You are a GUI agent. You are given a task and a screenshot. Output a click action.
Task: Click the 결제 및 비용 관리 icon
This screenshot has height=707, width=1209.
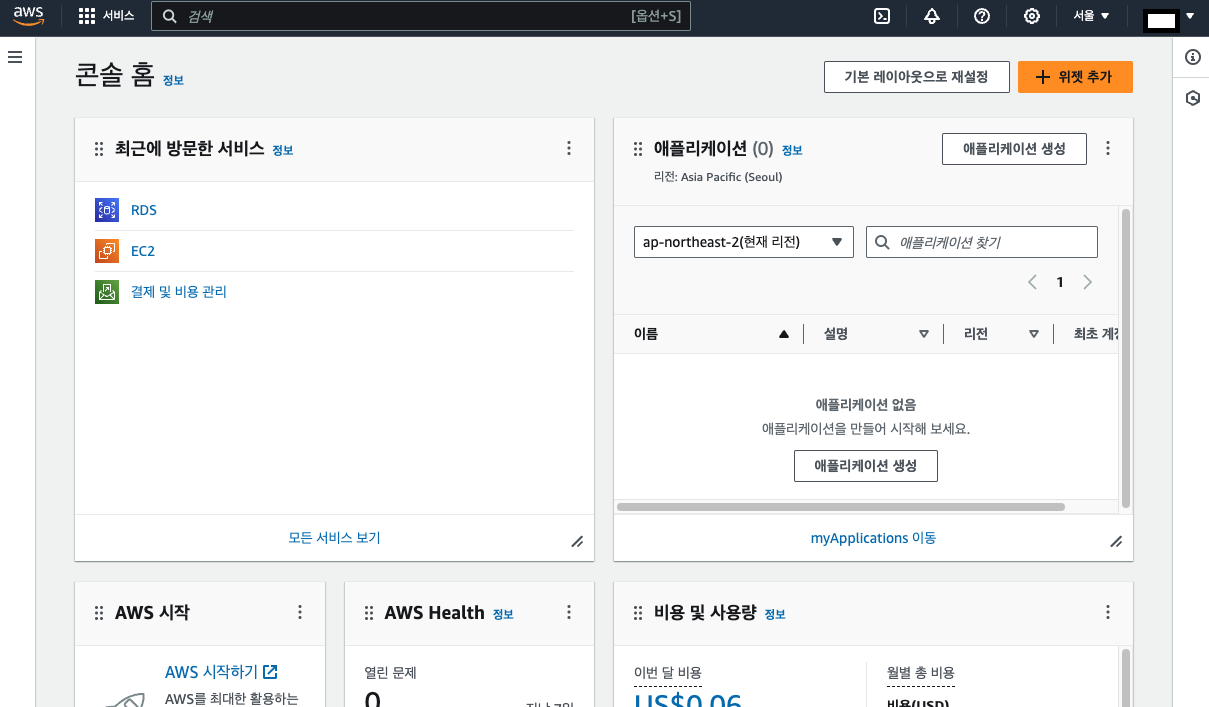[x=107, y=292]
